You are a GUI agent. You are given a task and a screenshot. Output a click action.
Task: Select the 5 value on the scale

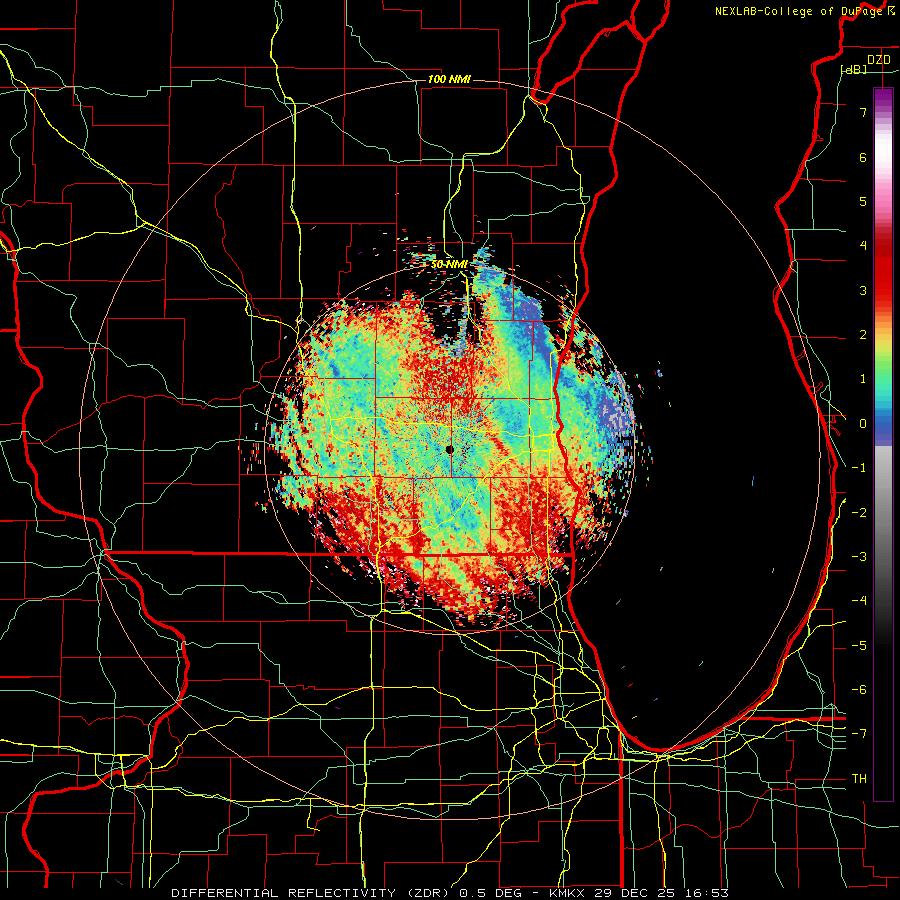pyautogui.click(x=863, y=201)
